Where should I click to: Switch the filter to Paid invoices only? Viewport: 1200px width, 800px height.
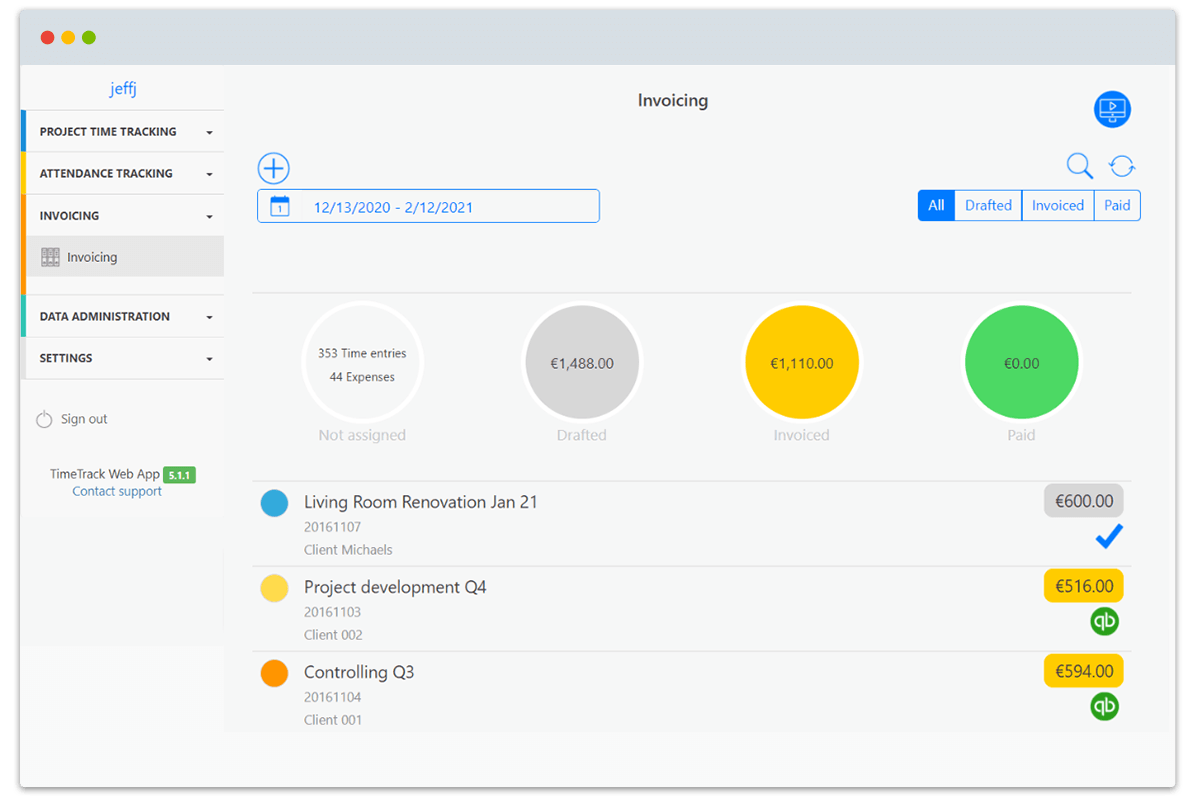1117,205
